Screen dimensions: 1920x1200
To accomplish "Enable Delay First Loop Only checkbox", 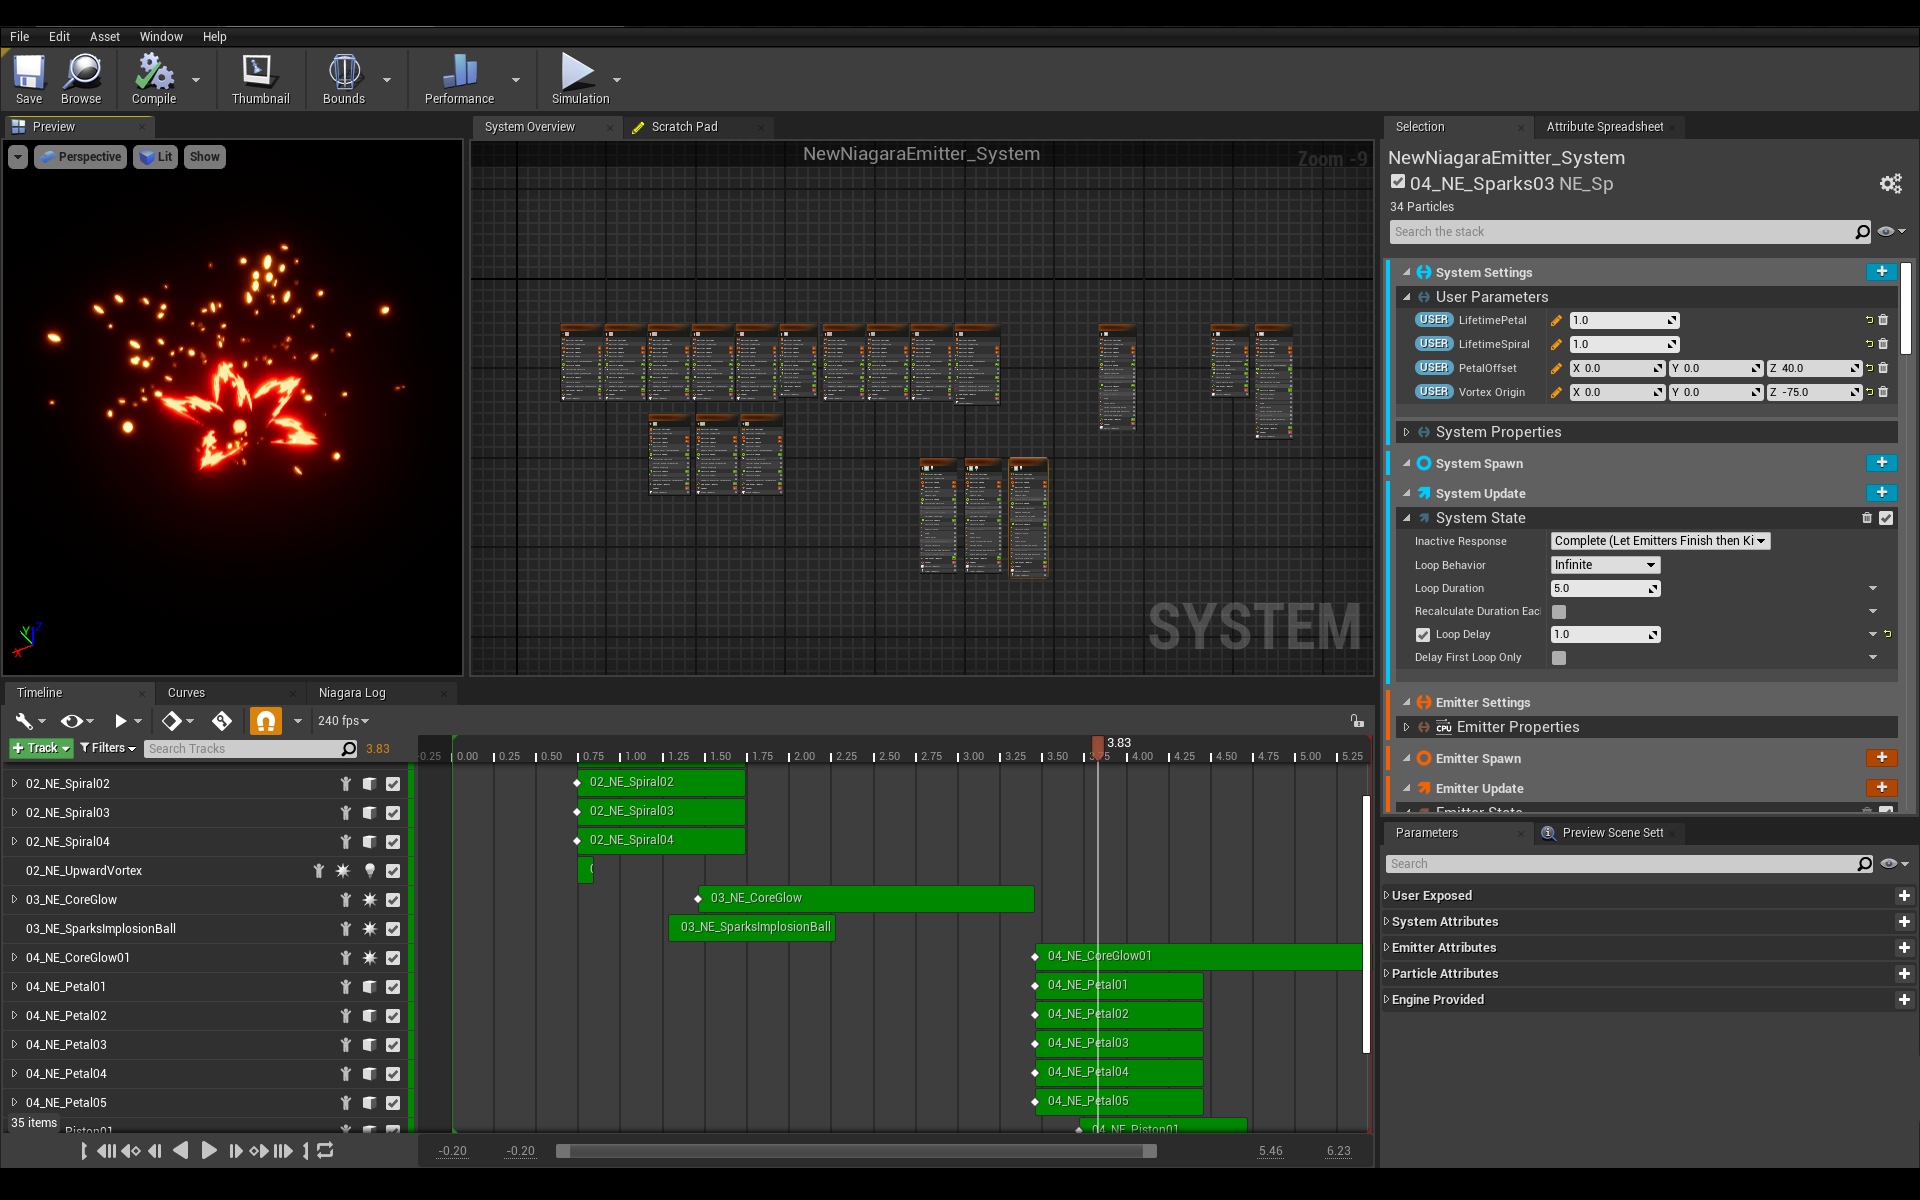I will tap(1559, 658).
